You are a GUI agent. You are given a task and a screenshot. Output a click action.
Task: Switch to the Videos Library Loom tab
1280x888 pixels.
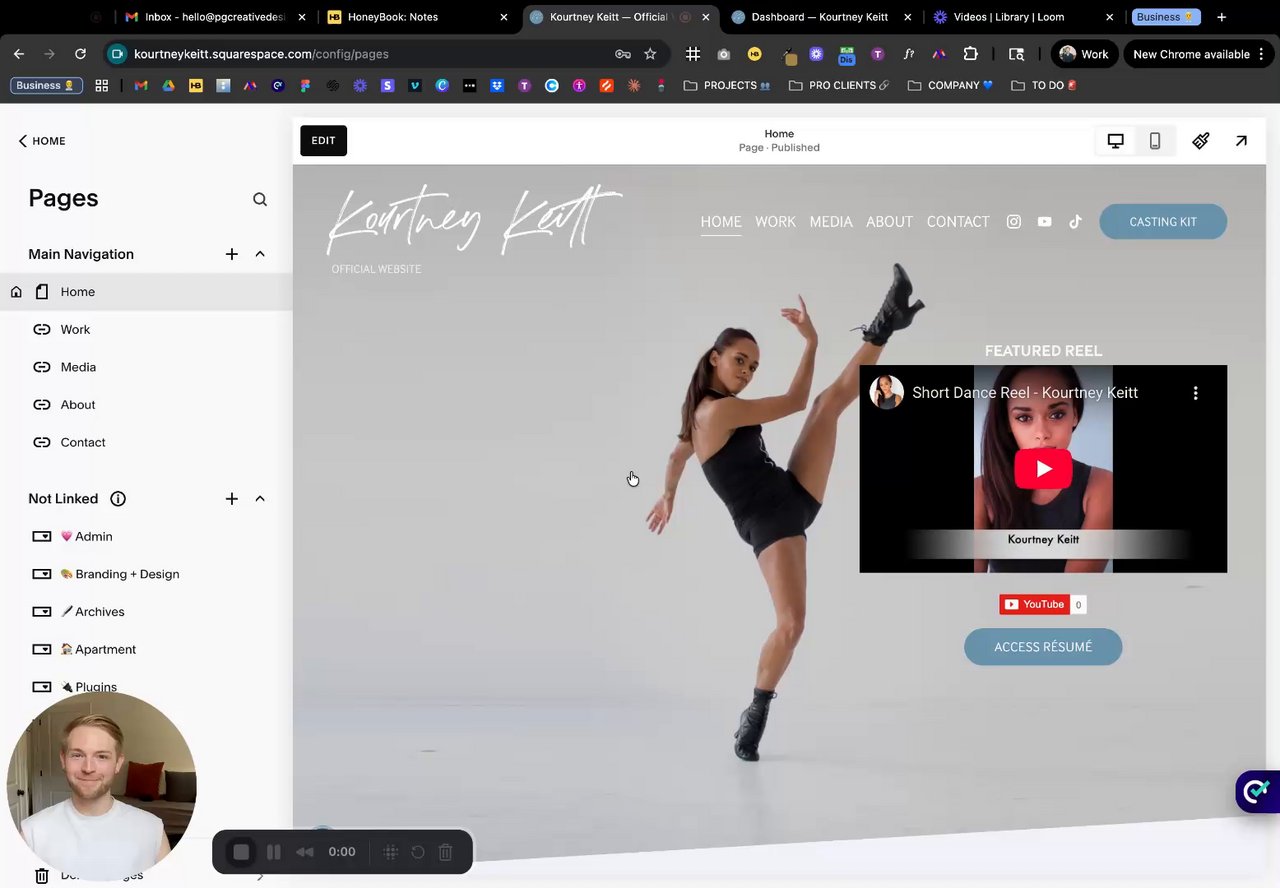click(1024, 17)
